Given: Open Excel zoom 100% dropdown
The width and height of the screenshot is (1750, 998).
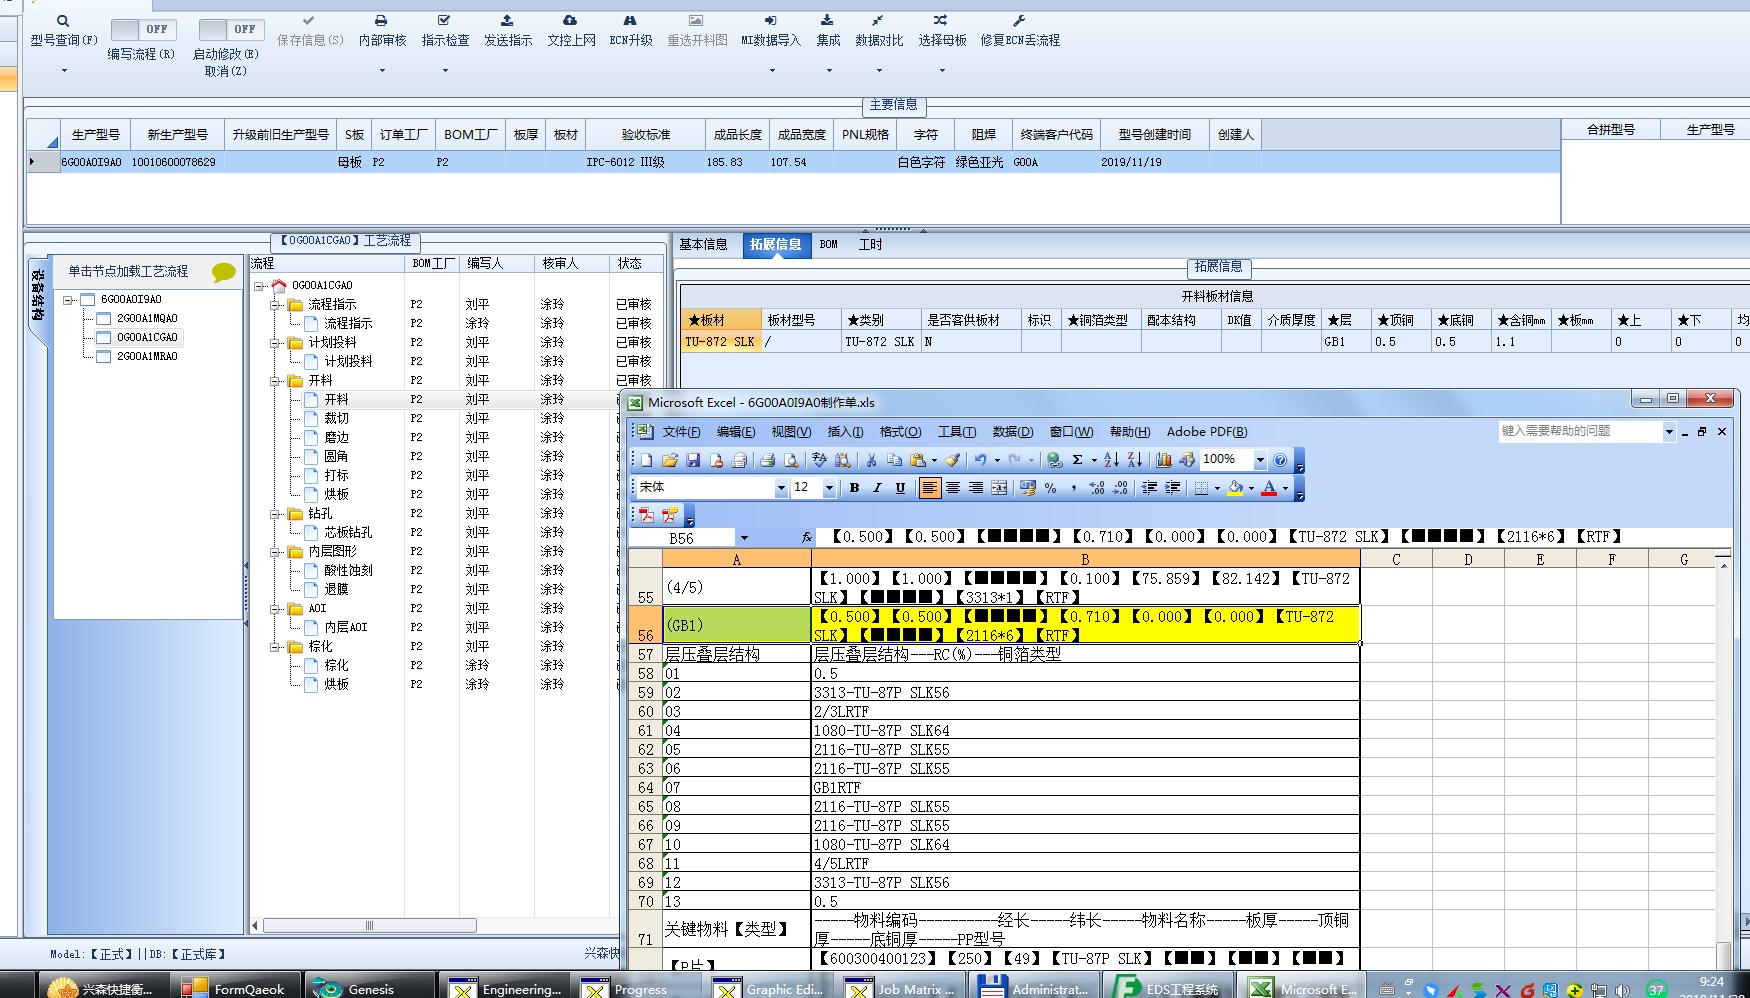Looking at the screenshot, I should pyautogui.click(x=1260, y=460).
